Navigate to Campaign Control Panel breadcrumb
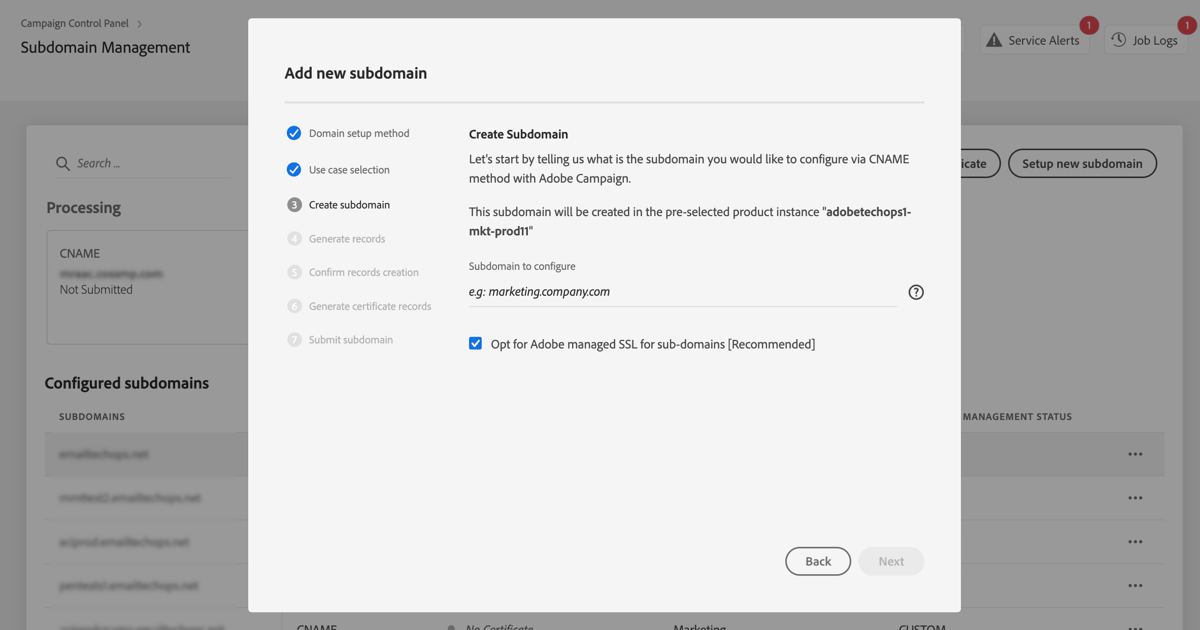 [x=75, y=22]
